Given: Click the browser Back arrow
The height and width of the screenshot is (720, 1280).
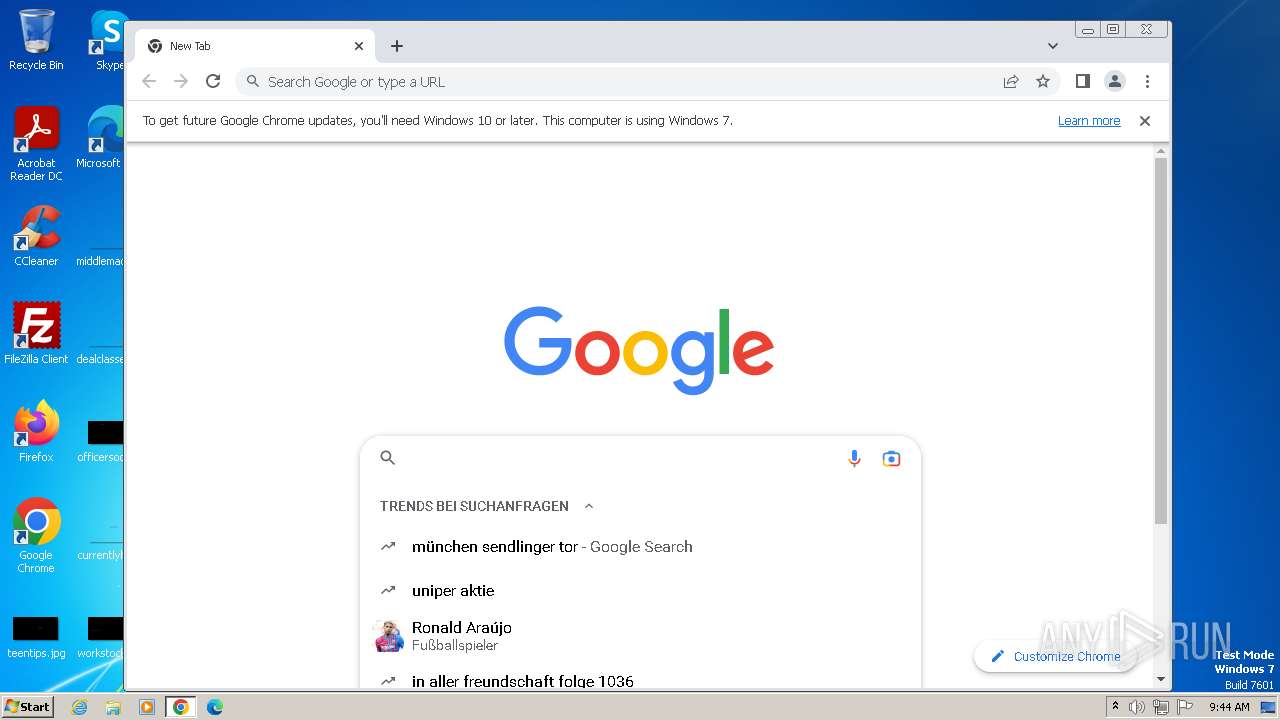Looking at the screenshot, I should pos(149,82).
